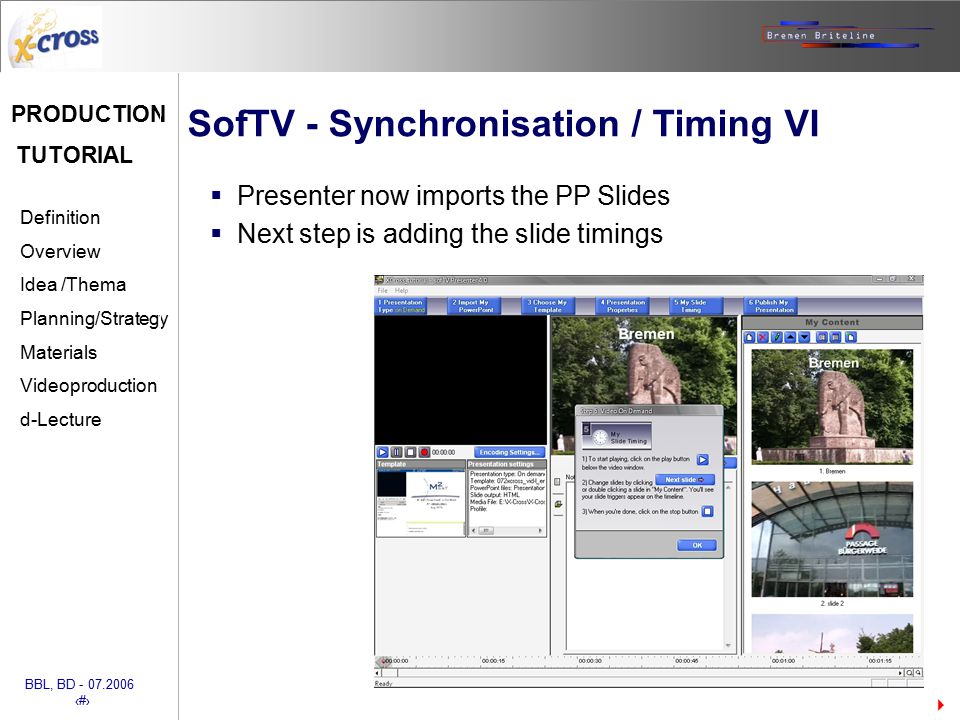
Task: Click the red X delete icon in My Content toolbar
Action: [x=763, y=337]
